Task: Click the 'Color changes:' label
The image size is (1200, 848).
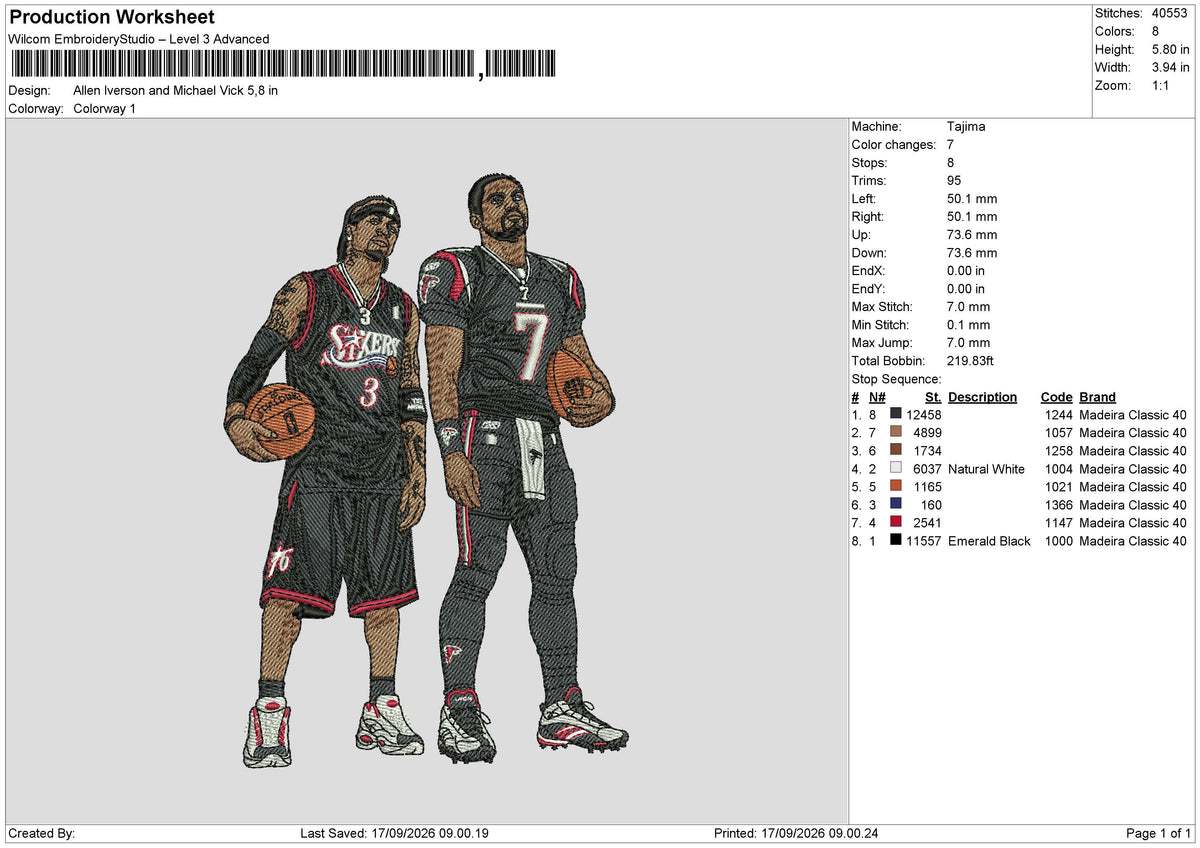Action: pos(894,145)
